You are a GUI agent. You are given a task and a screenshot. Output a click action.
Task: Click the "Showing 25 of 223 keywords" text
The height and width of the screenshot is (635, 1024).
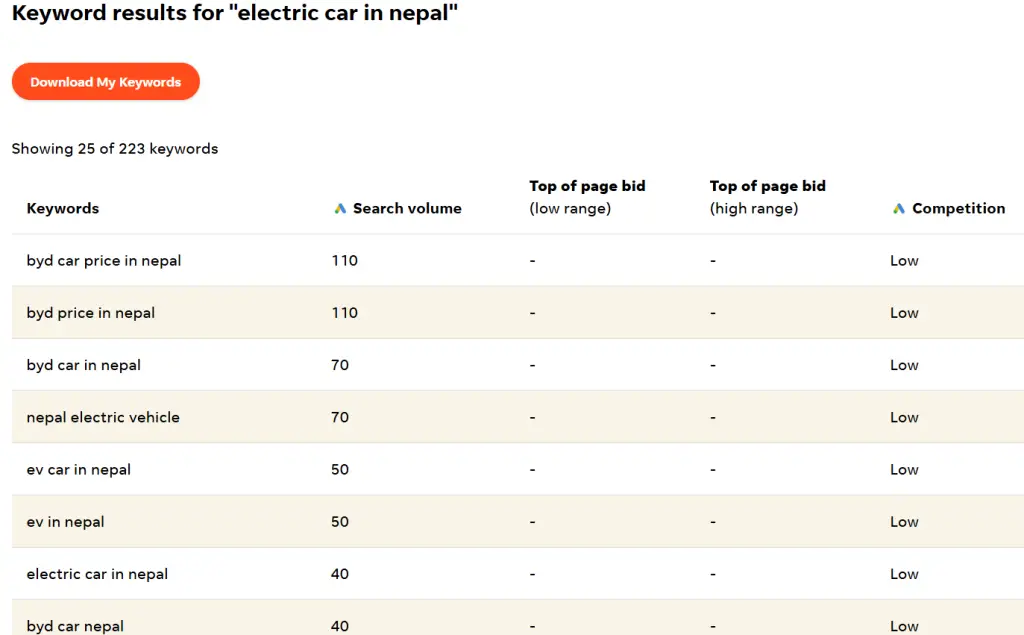tap(115, 149)
